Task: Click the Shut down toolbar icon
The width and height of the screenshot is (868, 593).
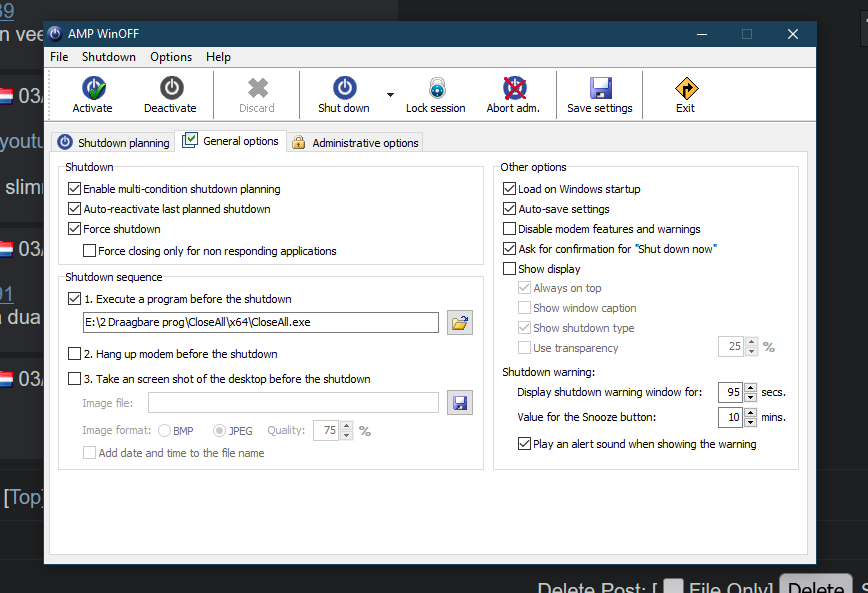Action: pyautogui.click(x=344, y=88)
